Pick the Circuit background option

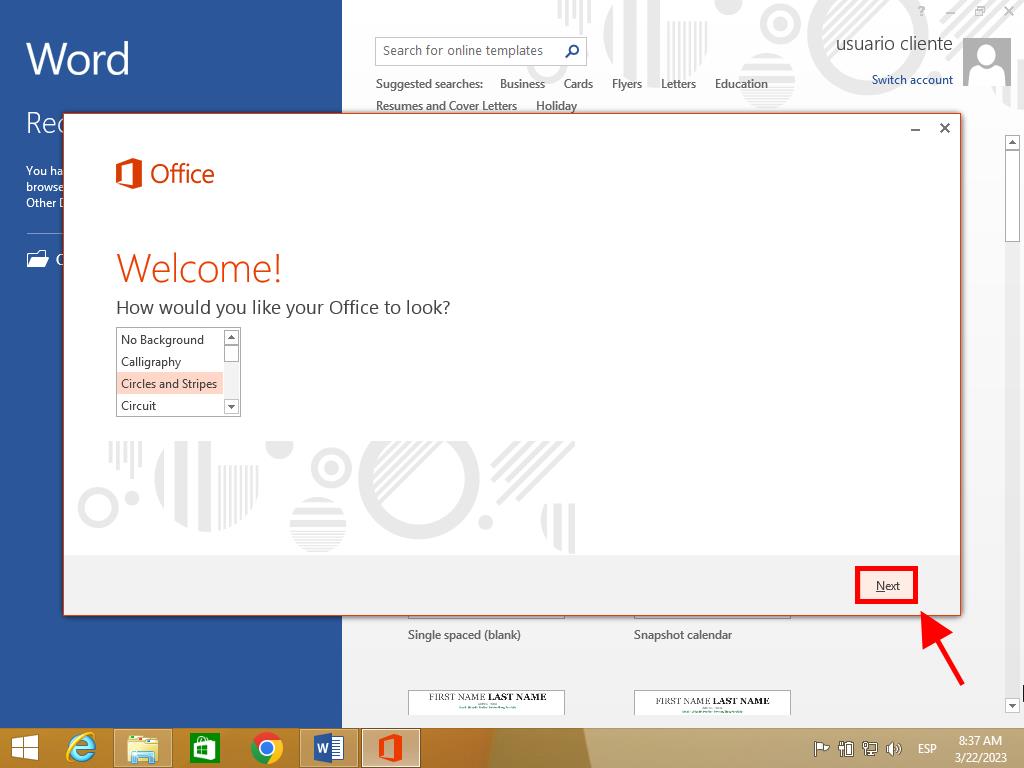click(x=139, y=406)
